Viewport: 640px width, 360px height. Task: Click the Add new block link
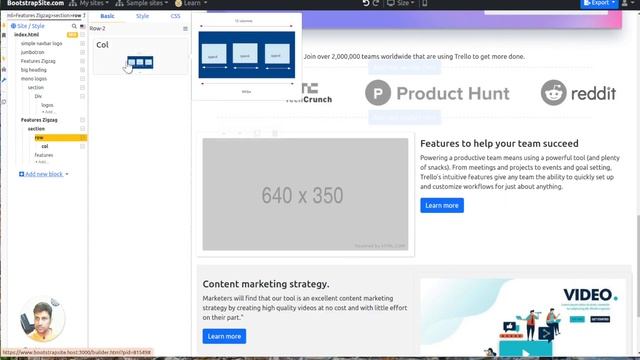point(41,174)
